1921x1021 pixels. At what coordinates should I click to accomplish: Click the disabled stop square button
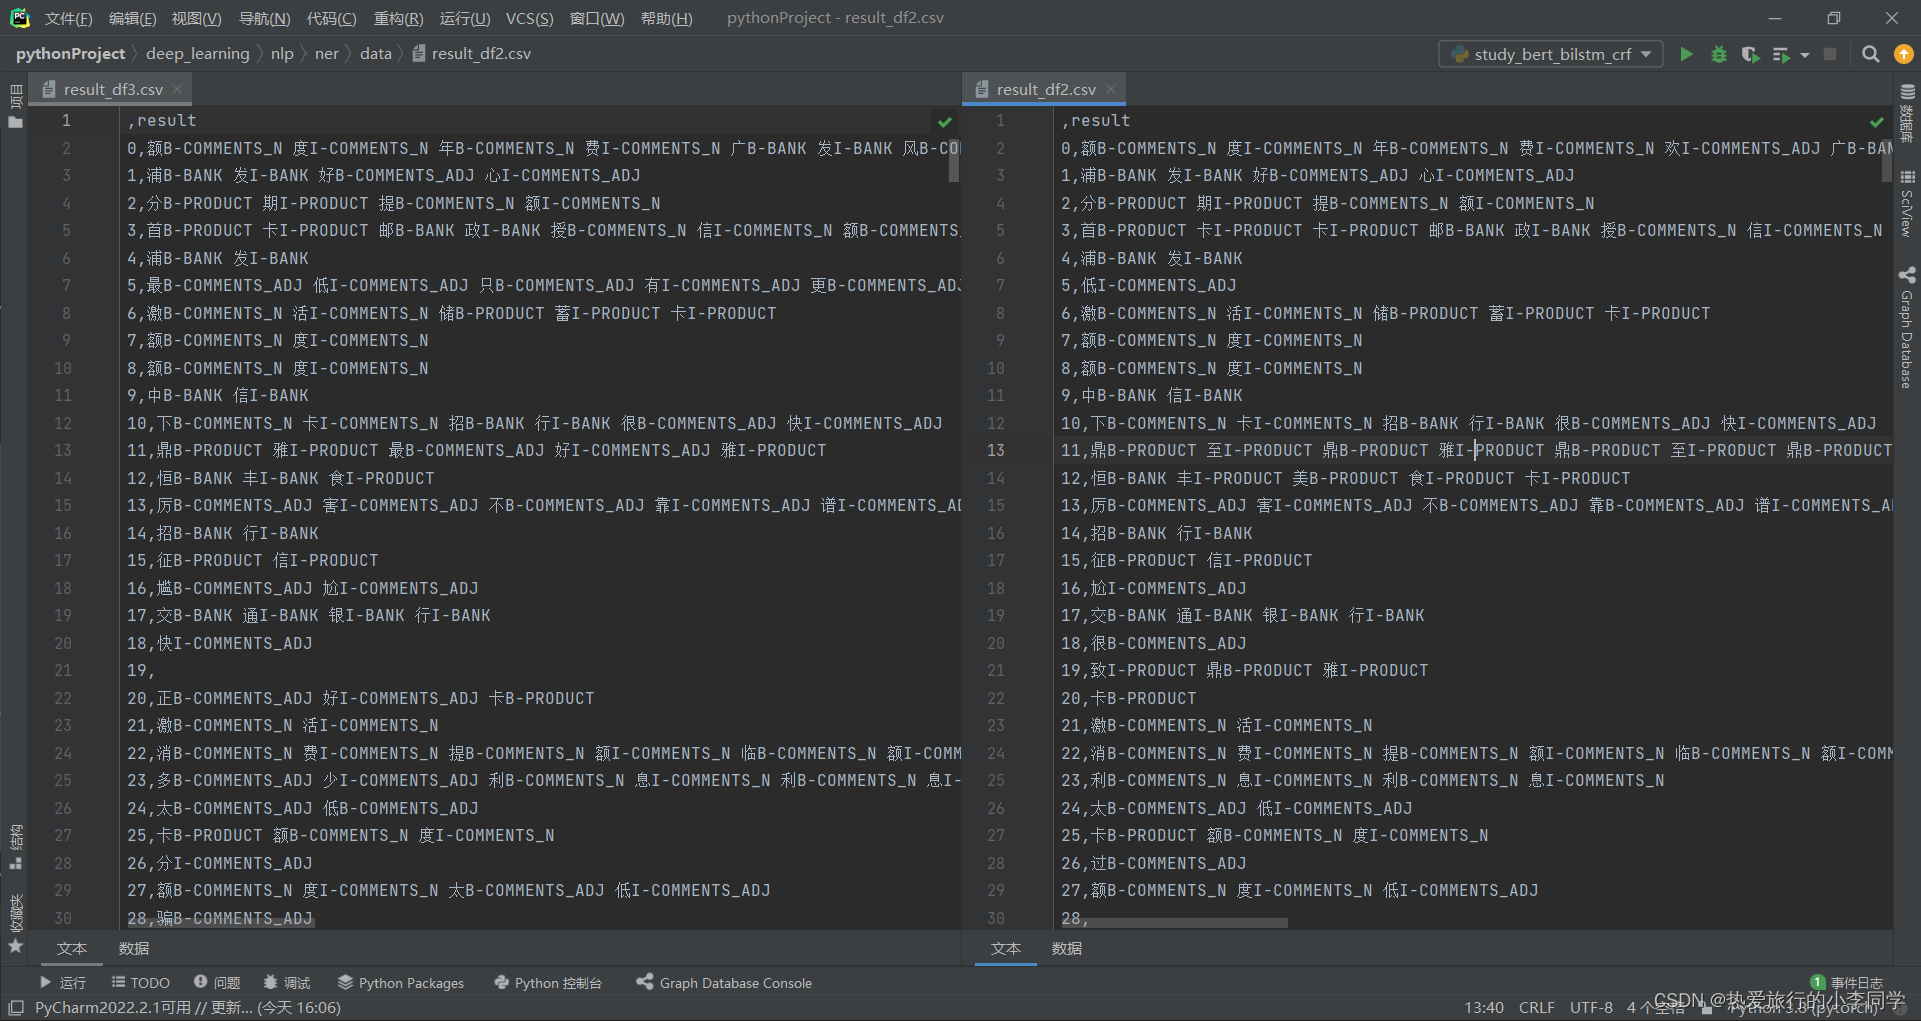1830,54
